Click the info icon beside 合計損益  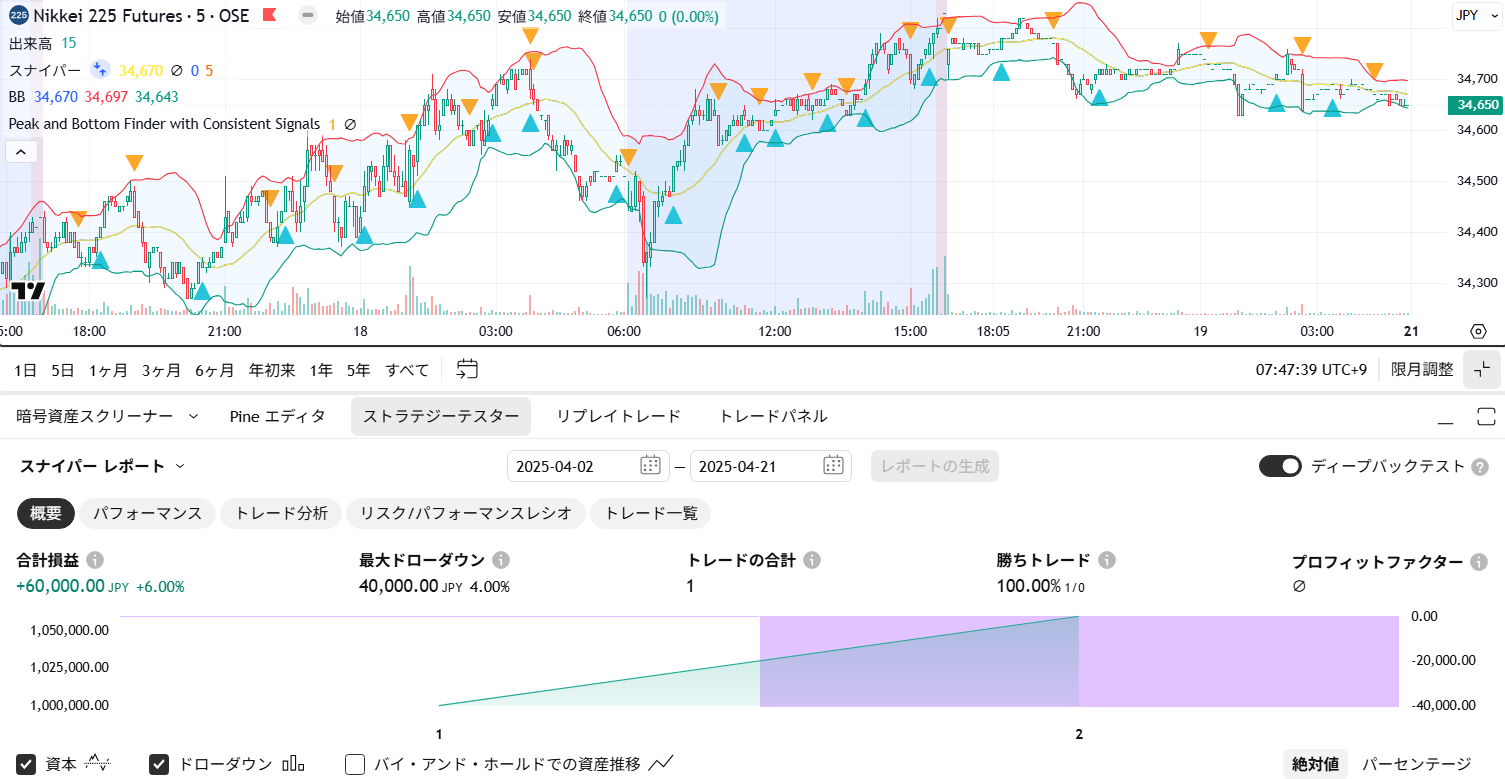(x=95, y=560)
